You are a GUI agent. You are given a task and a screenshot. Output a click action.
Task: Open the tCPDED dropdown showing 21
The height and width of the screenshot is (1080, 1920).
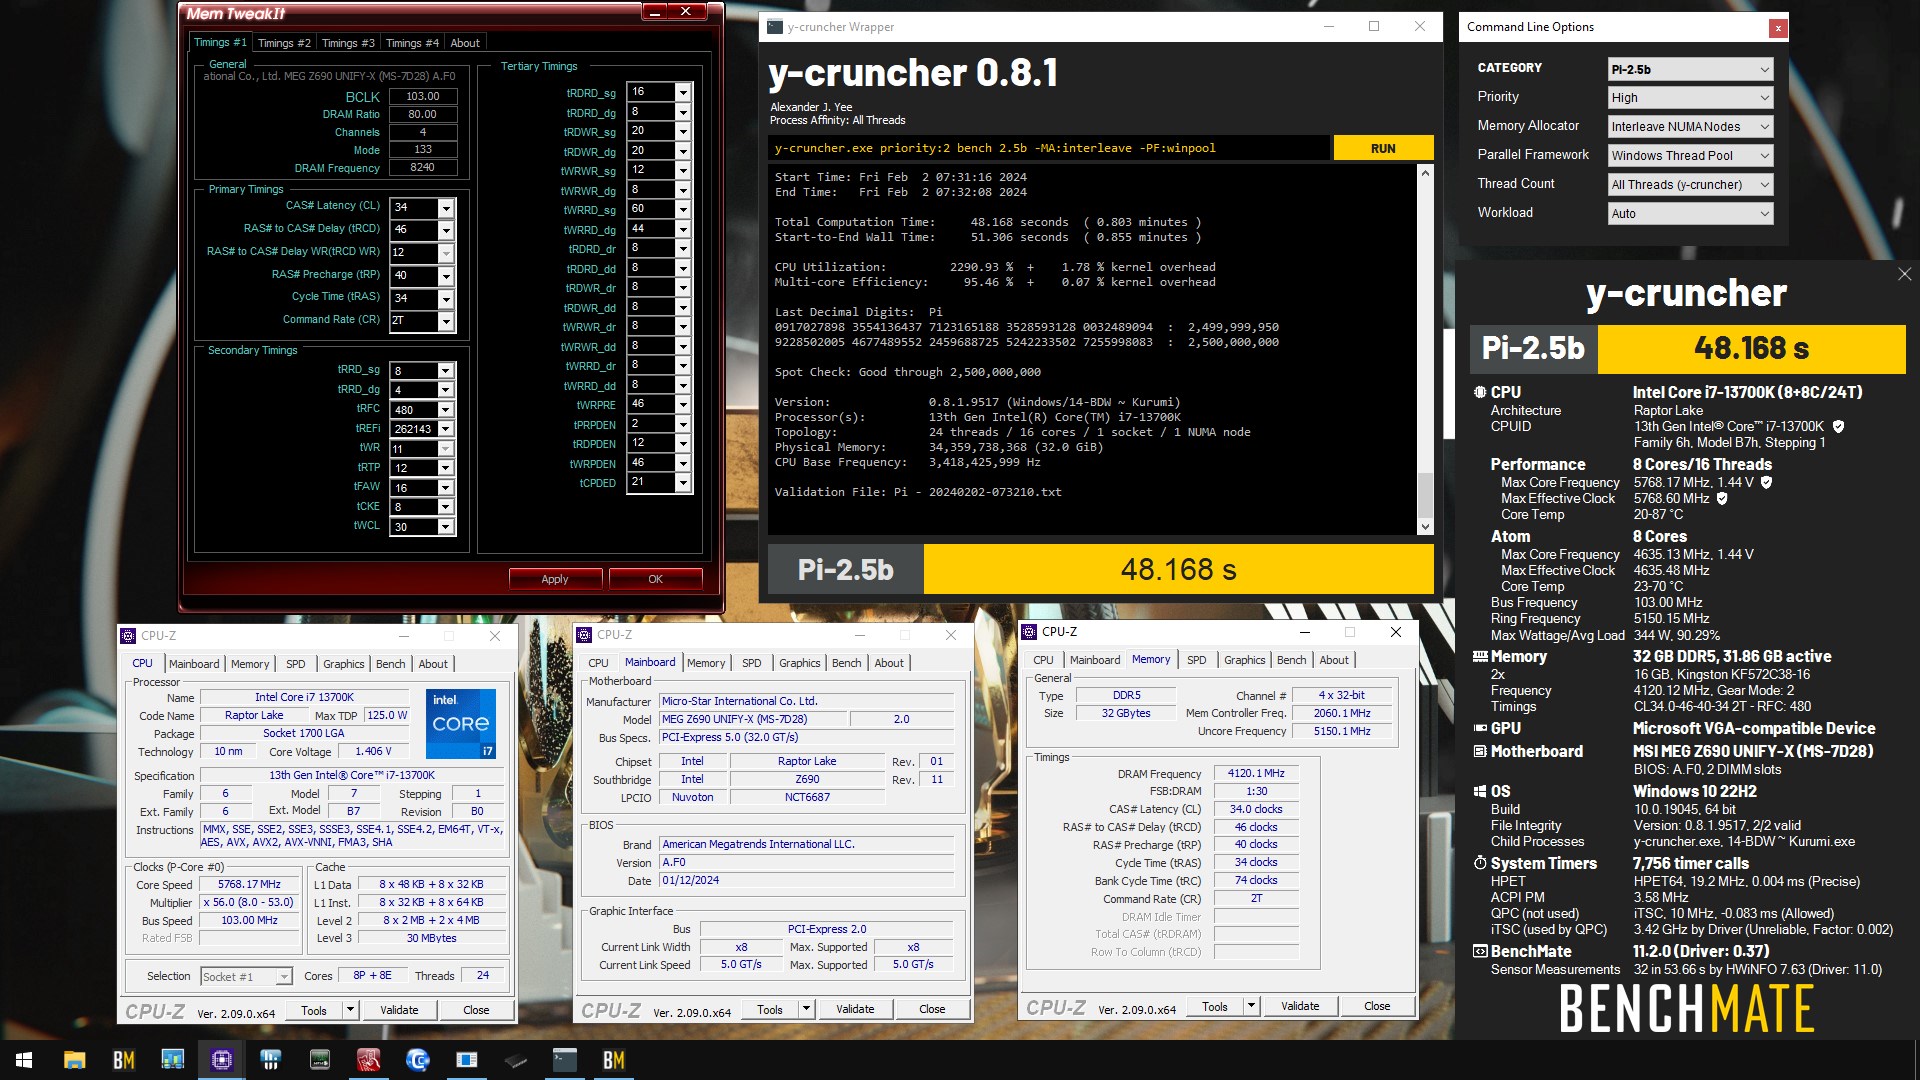point(683,483)
